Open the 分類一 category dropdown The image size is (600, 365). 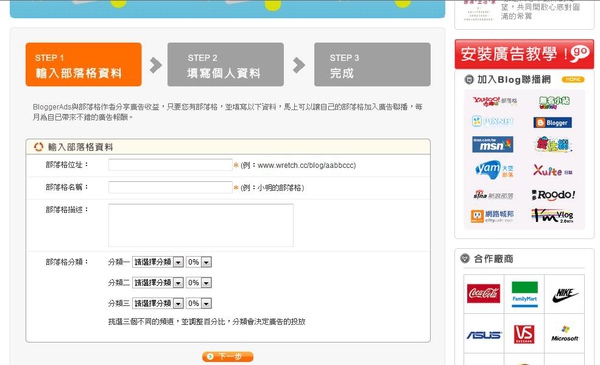tap(158, 262)
